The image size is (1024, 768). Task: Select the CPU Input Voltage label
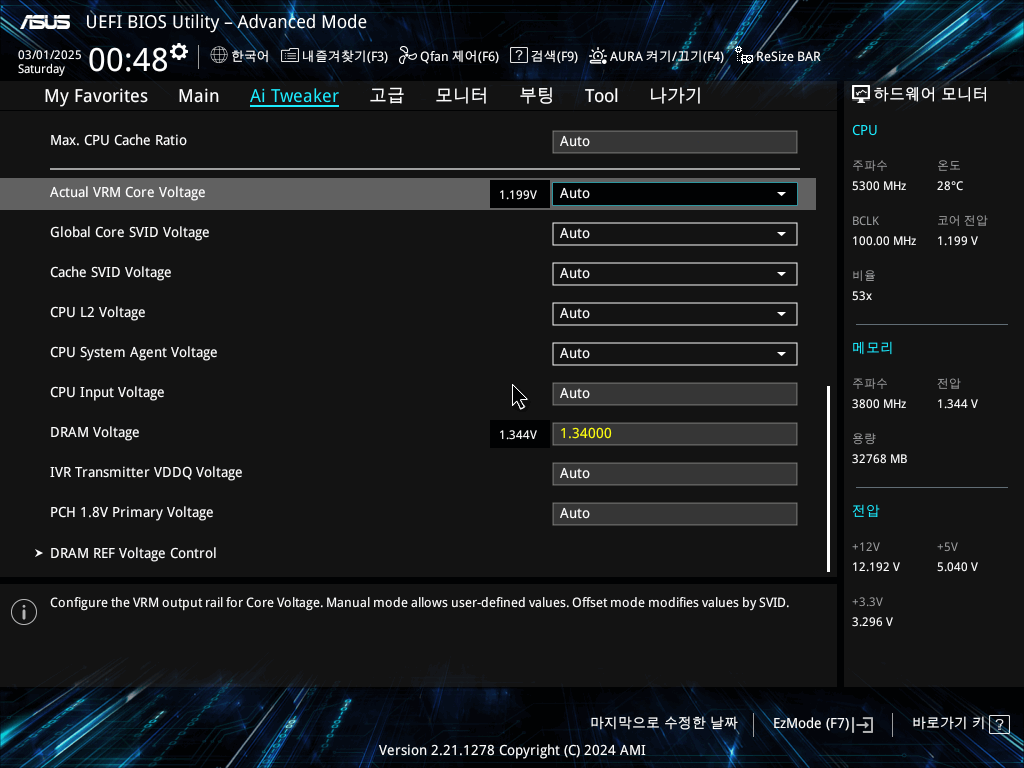(107, 392)
